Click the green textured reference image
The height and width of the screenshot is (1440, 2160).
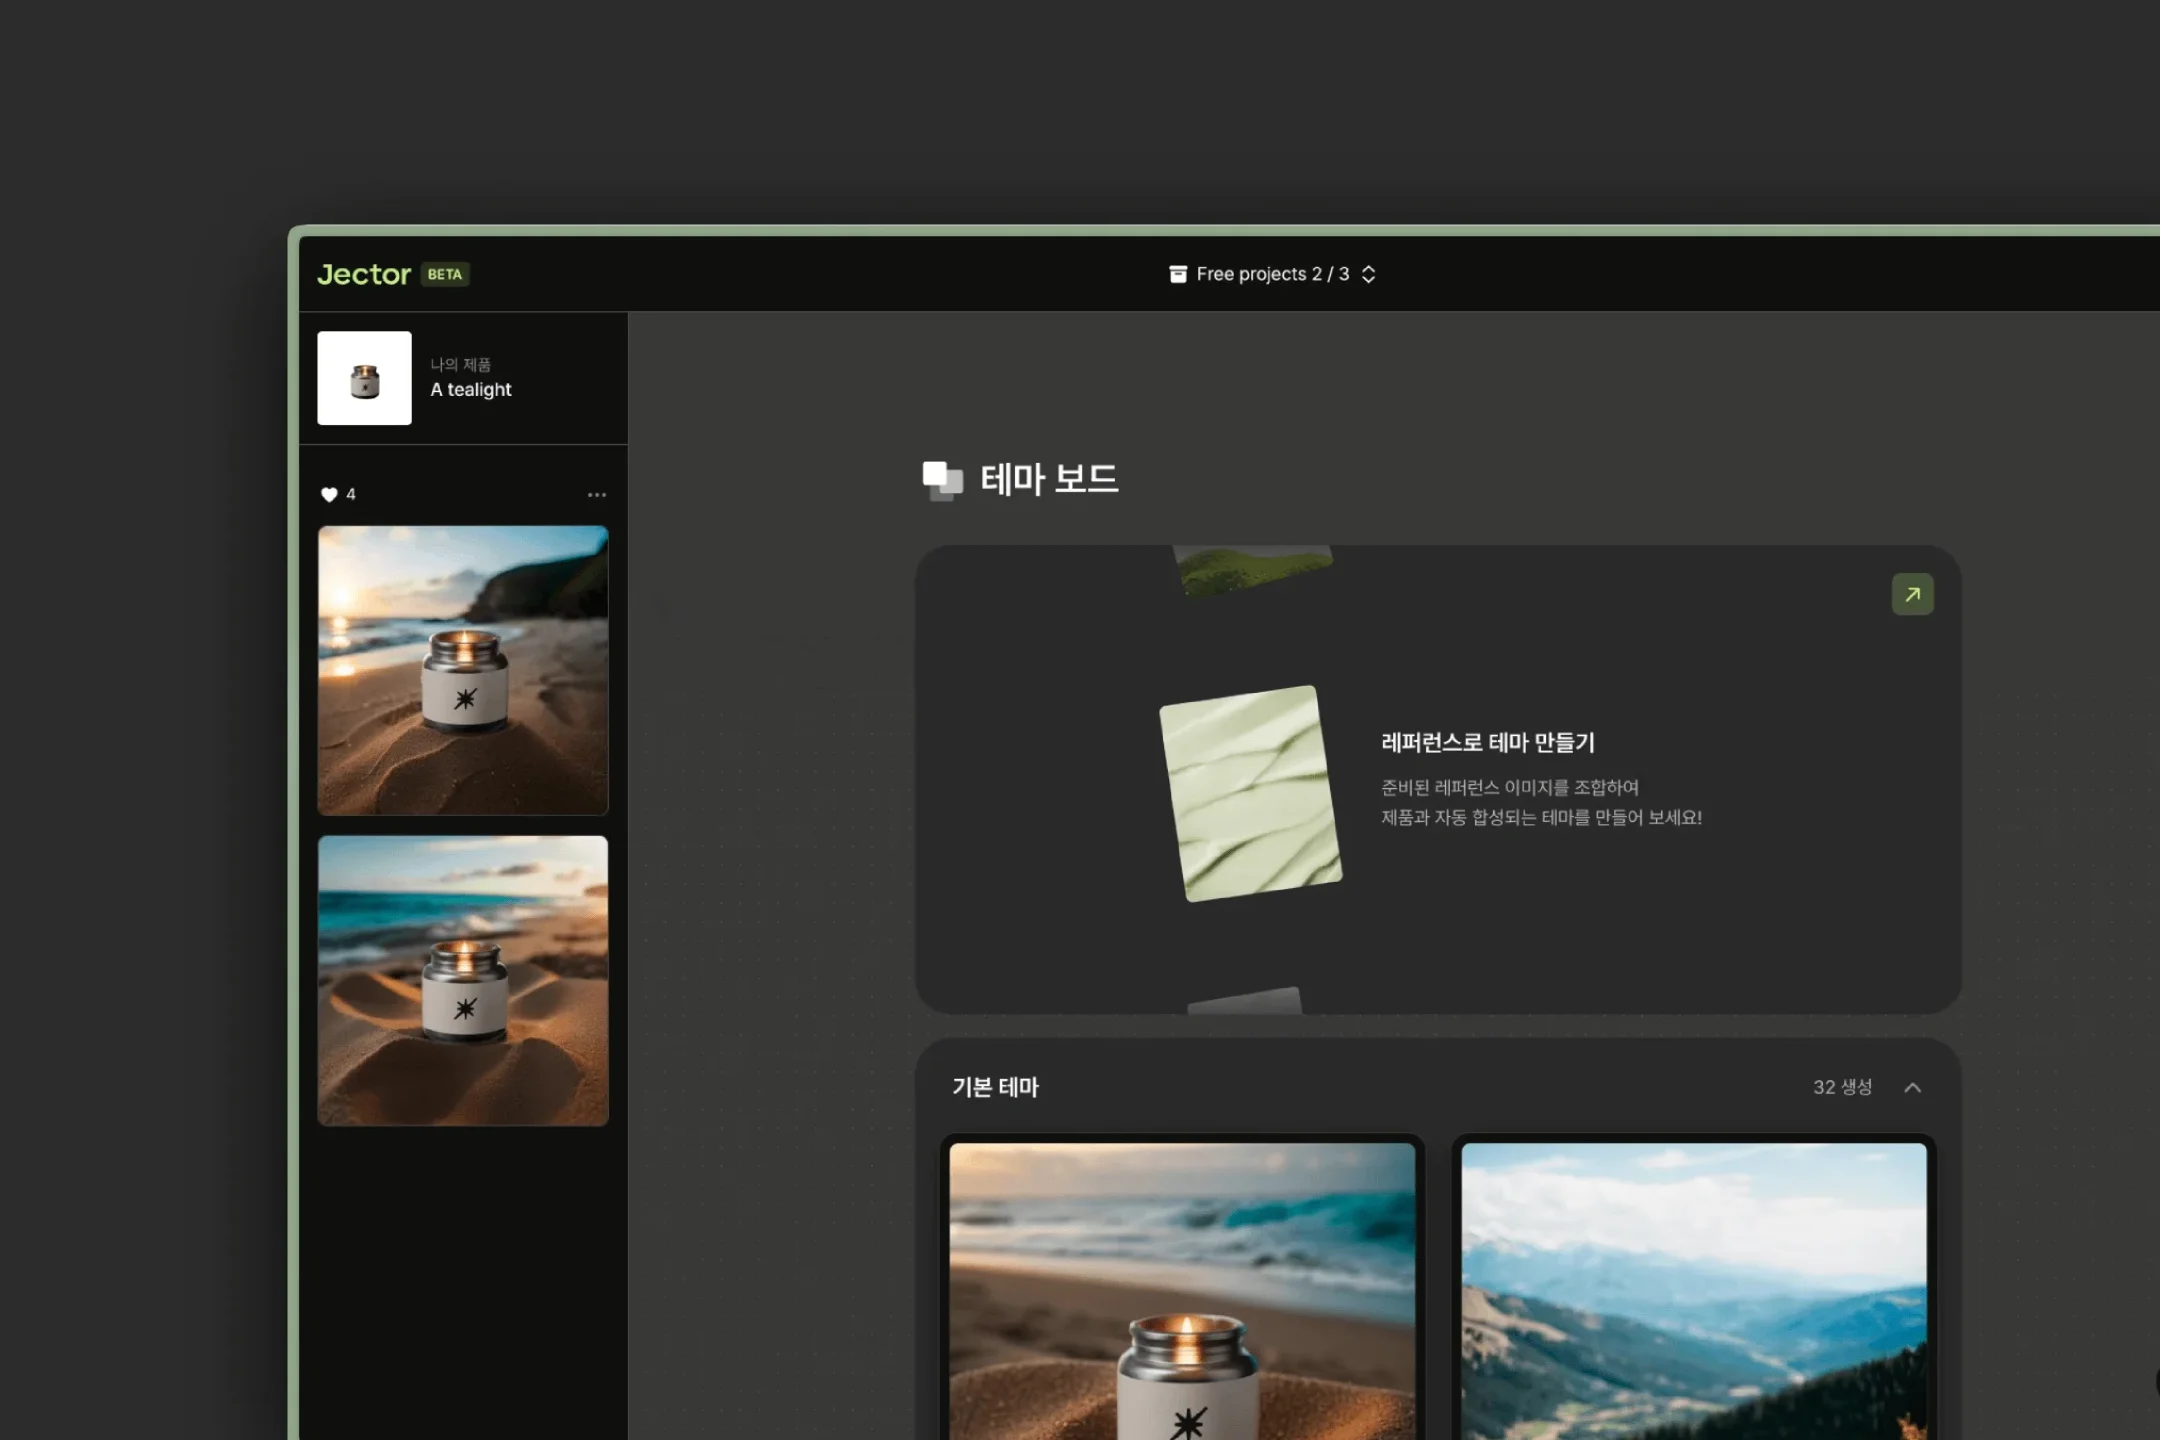click(1250, 793)
